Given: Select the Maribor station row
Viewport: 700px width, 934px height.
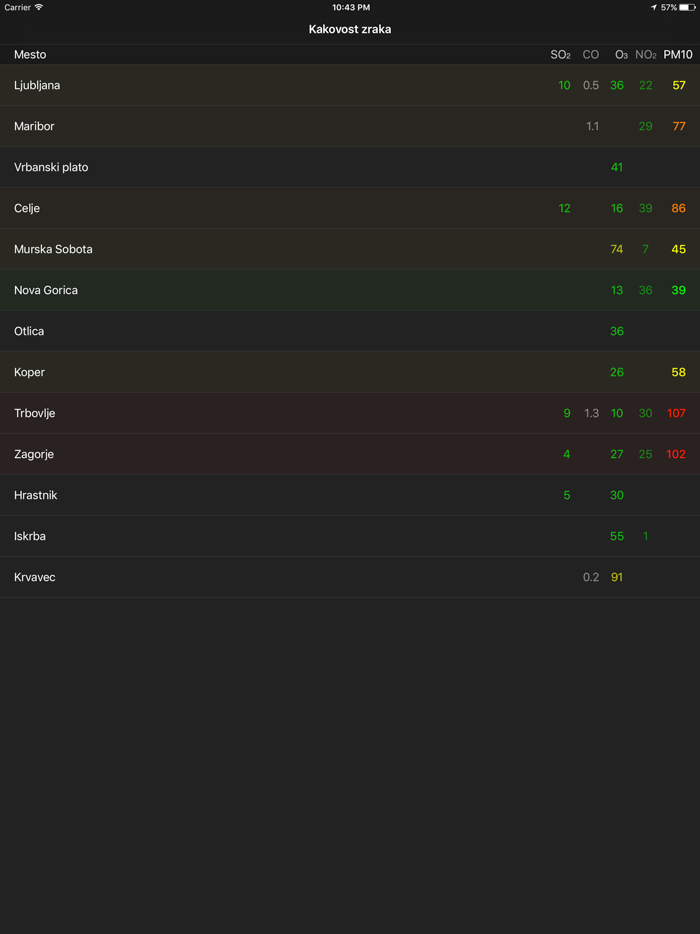Looking at the screenshot, I should pos(350,127).
